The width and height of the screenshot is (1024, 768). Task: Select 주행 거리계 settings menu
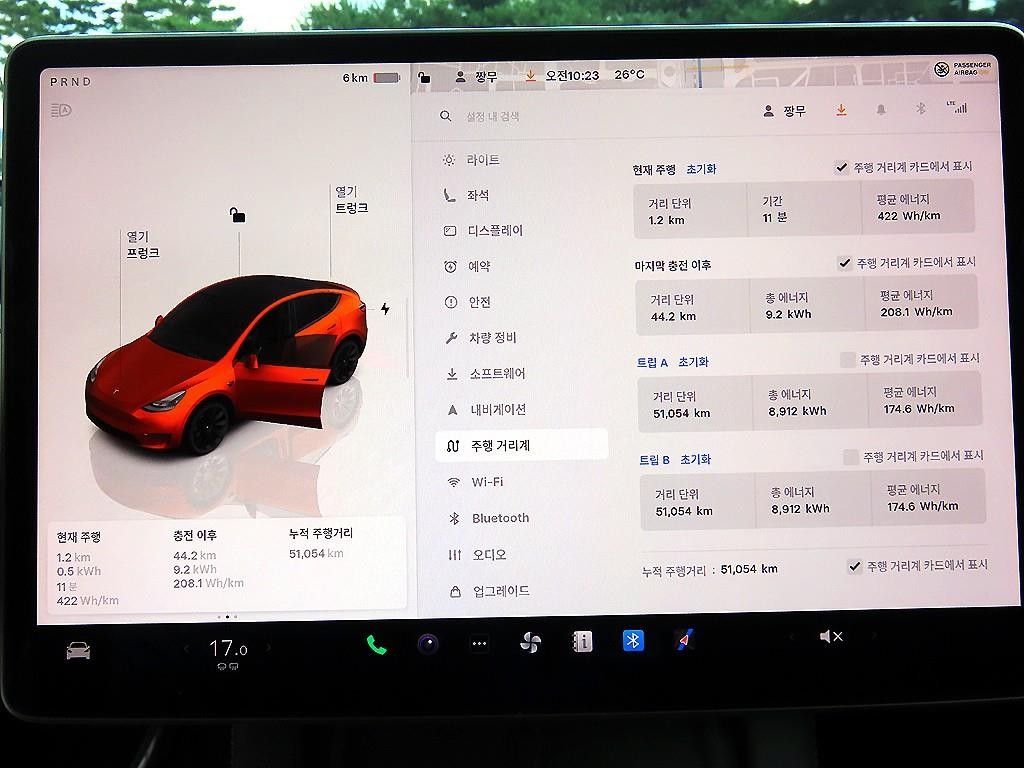coord(521,445)
